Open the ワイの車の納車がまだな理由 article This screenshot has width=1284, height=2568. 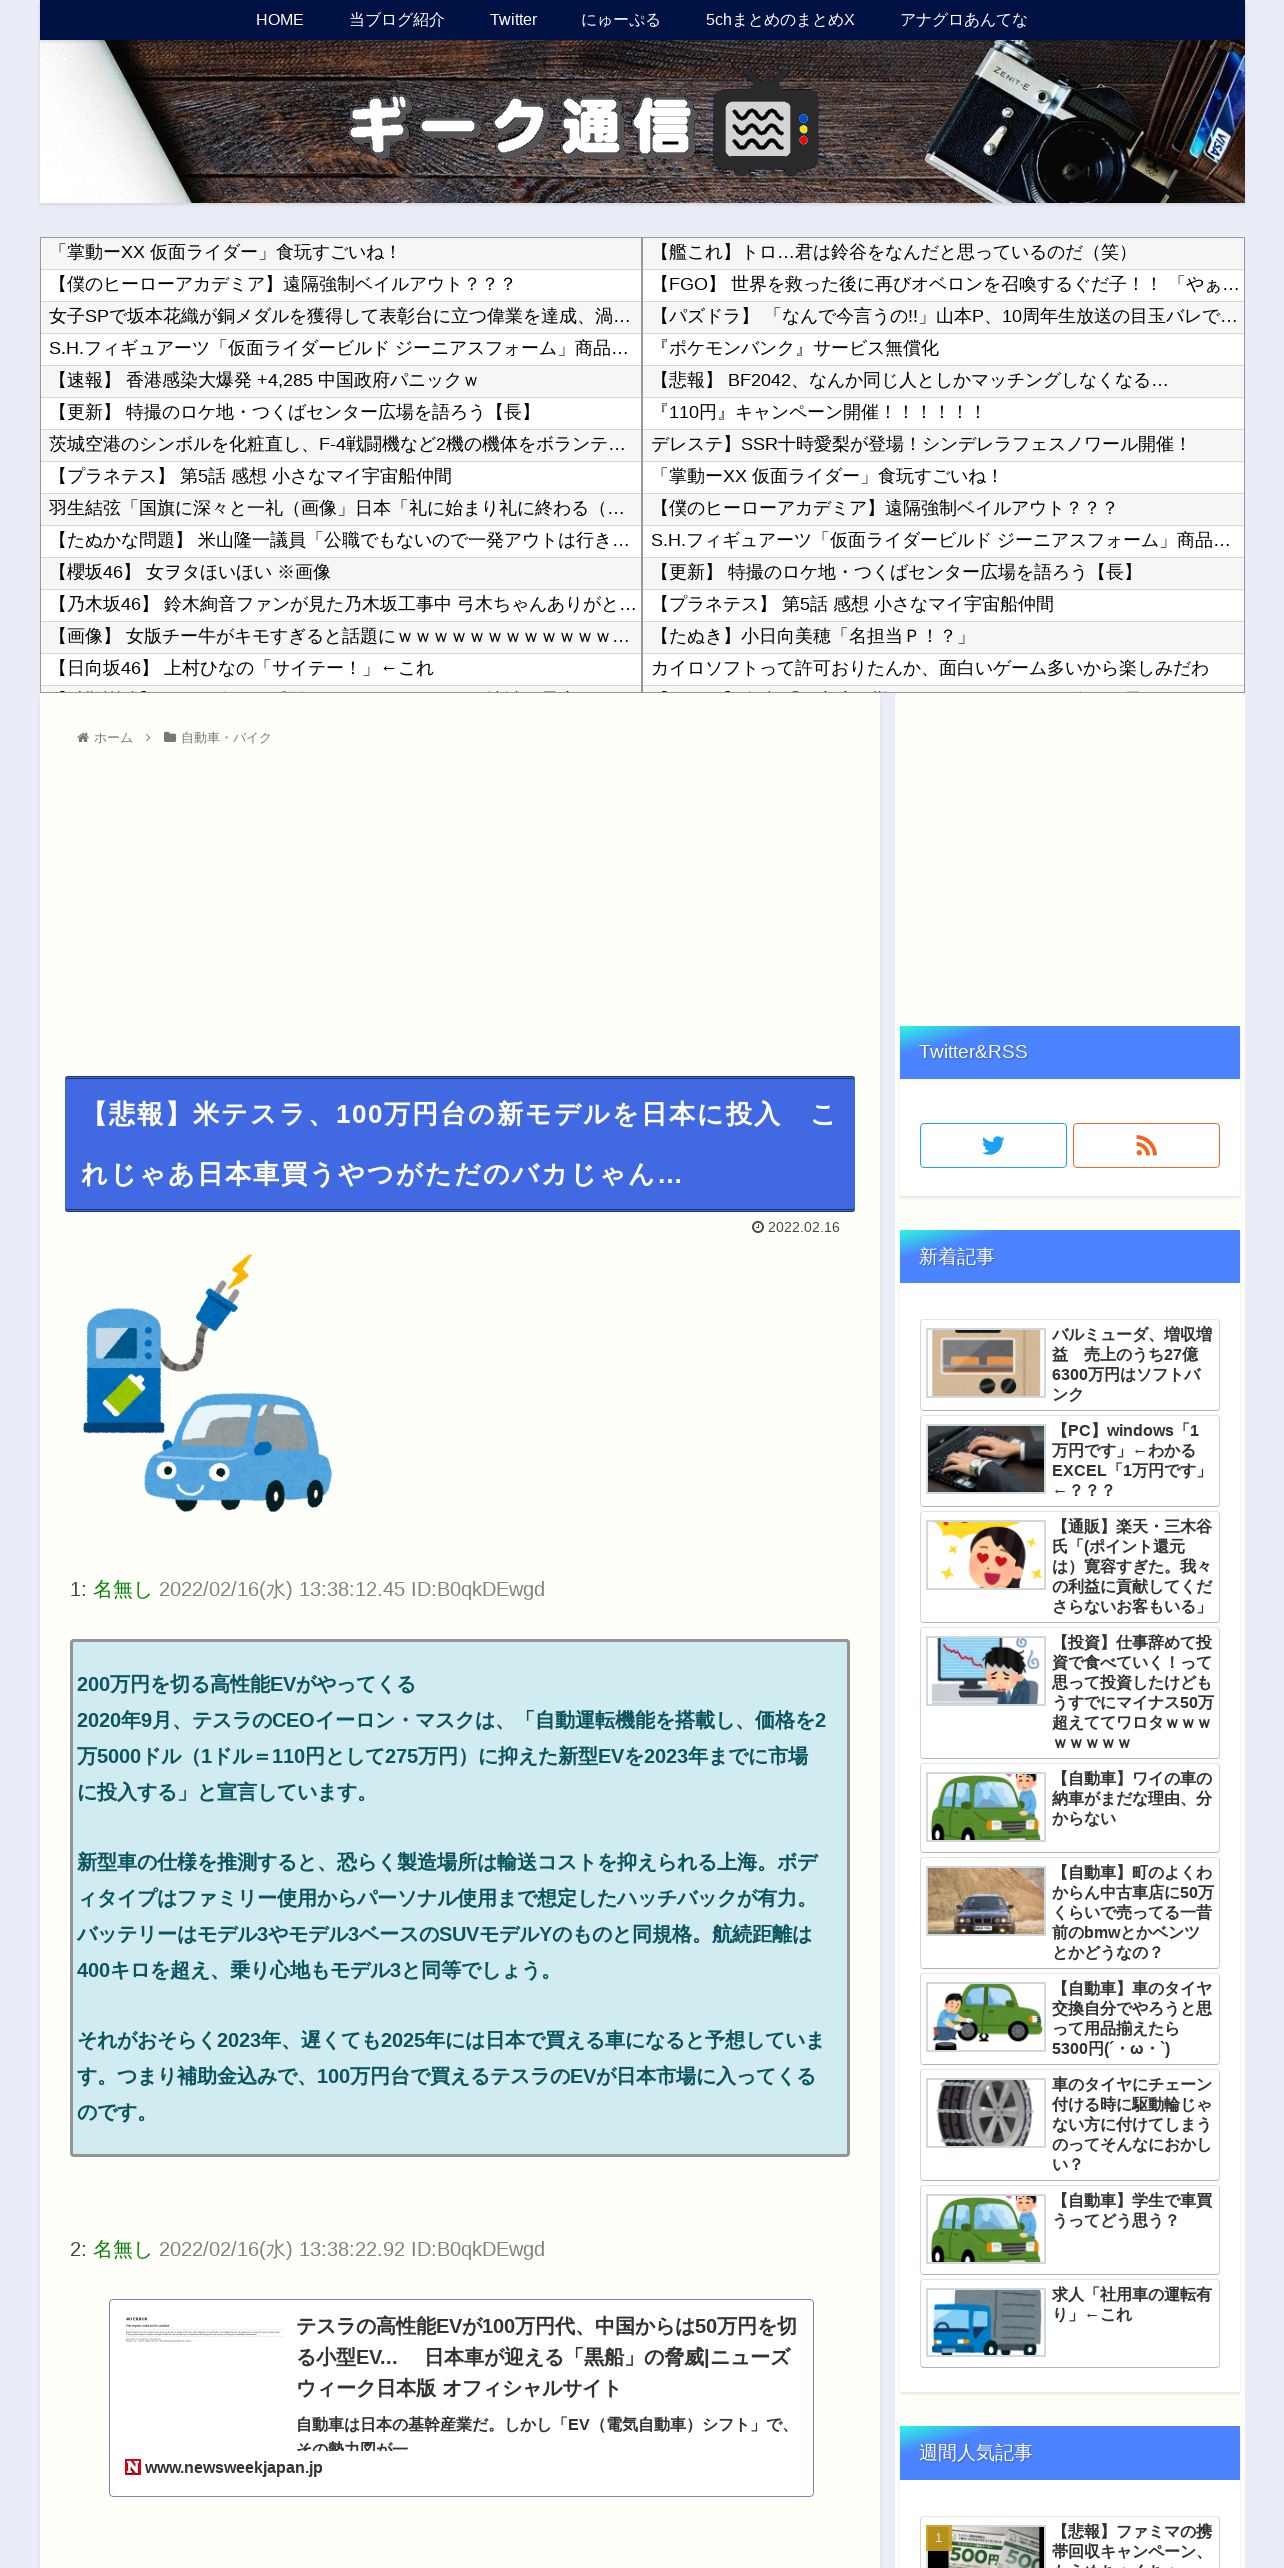tap(1070, 1808)
